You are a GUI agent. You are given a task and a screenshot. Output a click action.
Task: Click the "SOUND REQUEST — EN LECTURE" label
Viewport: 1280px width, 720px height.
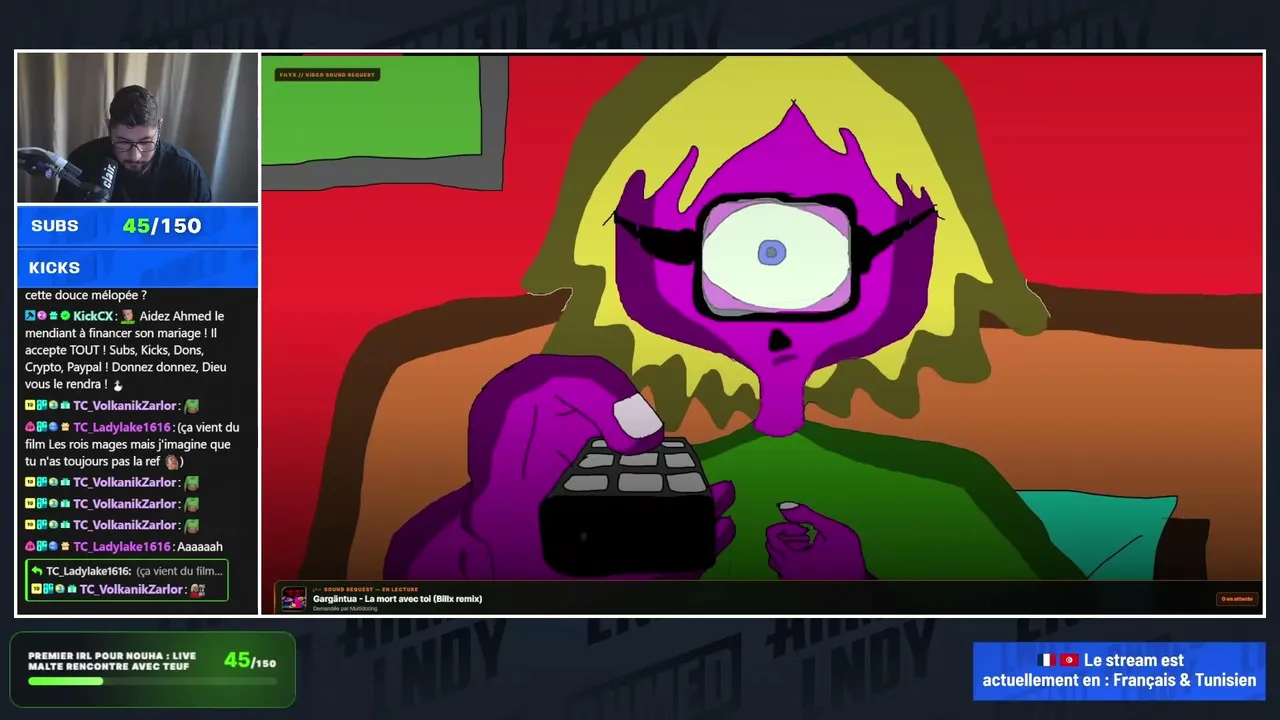(368, 589)
